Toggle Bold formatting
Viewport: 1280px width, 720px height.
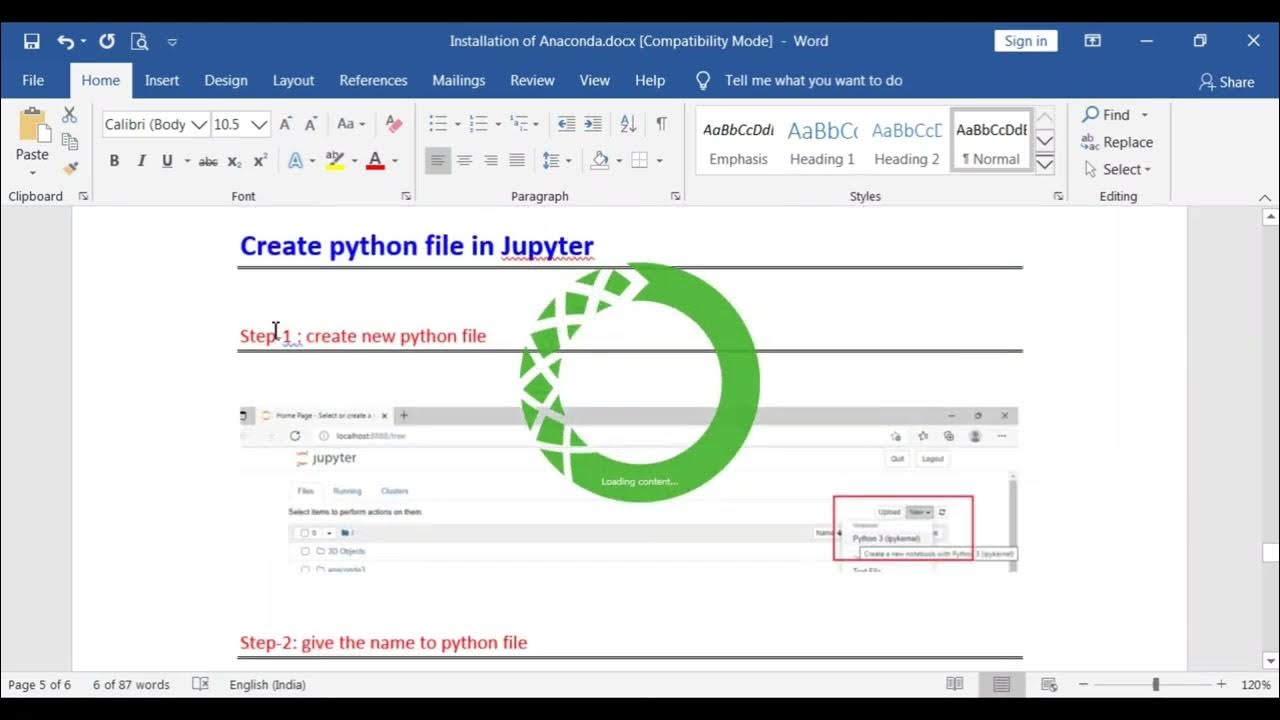[114, 161]
